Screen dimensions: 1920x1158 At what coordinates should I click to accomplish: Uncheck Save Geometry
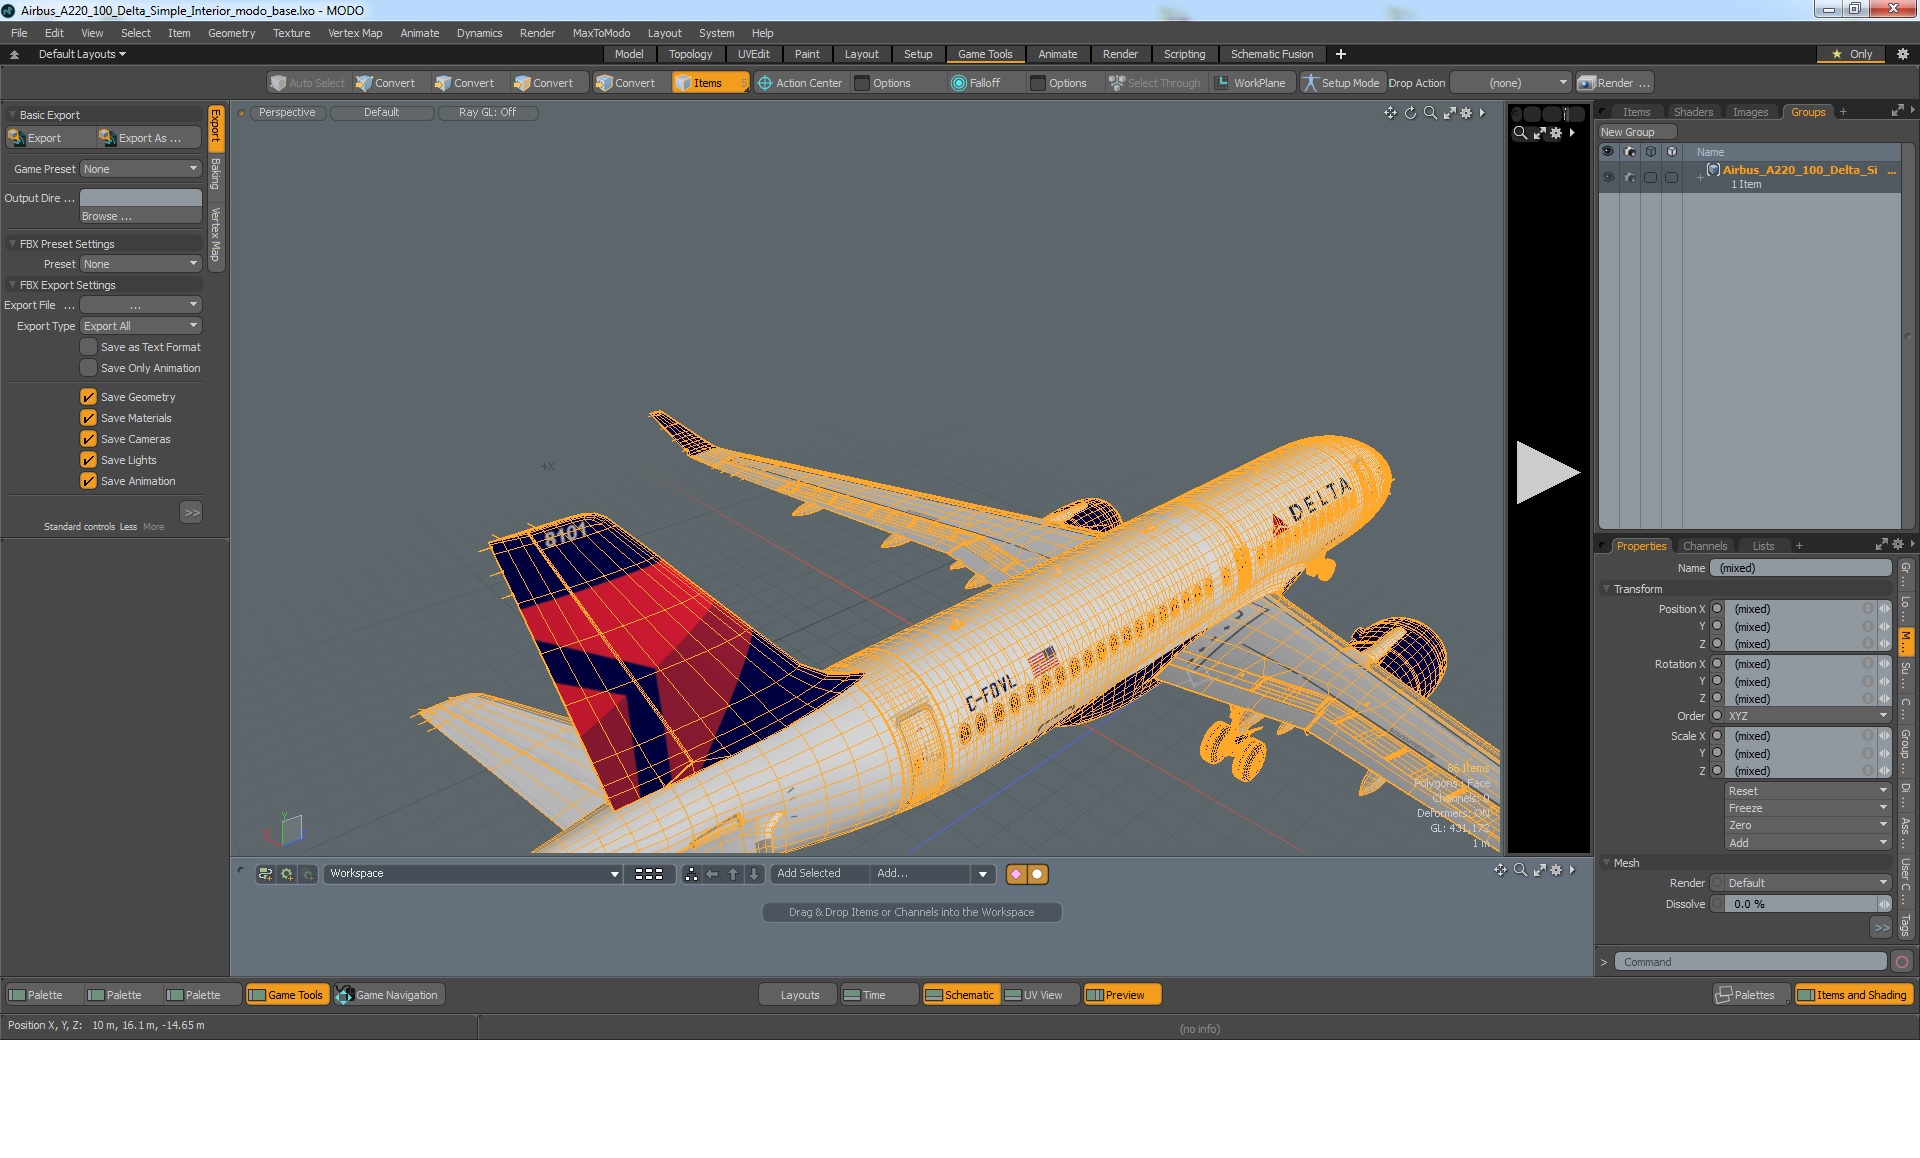pyautogui.click(x=89, y=397)
